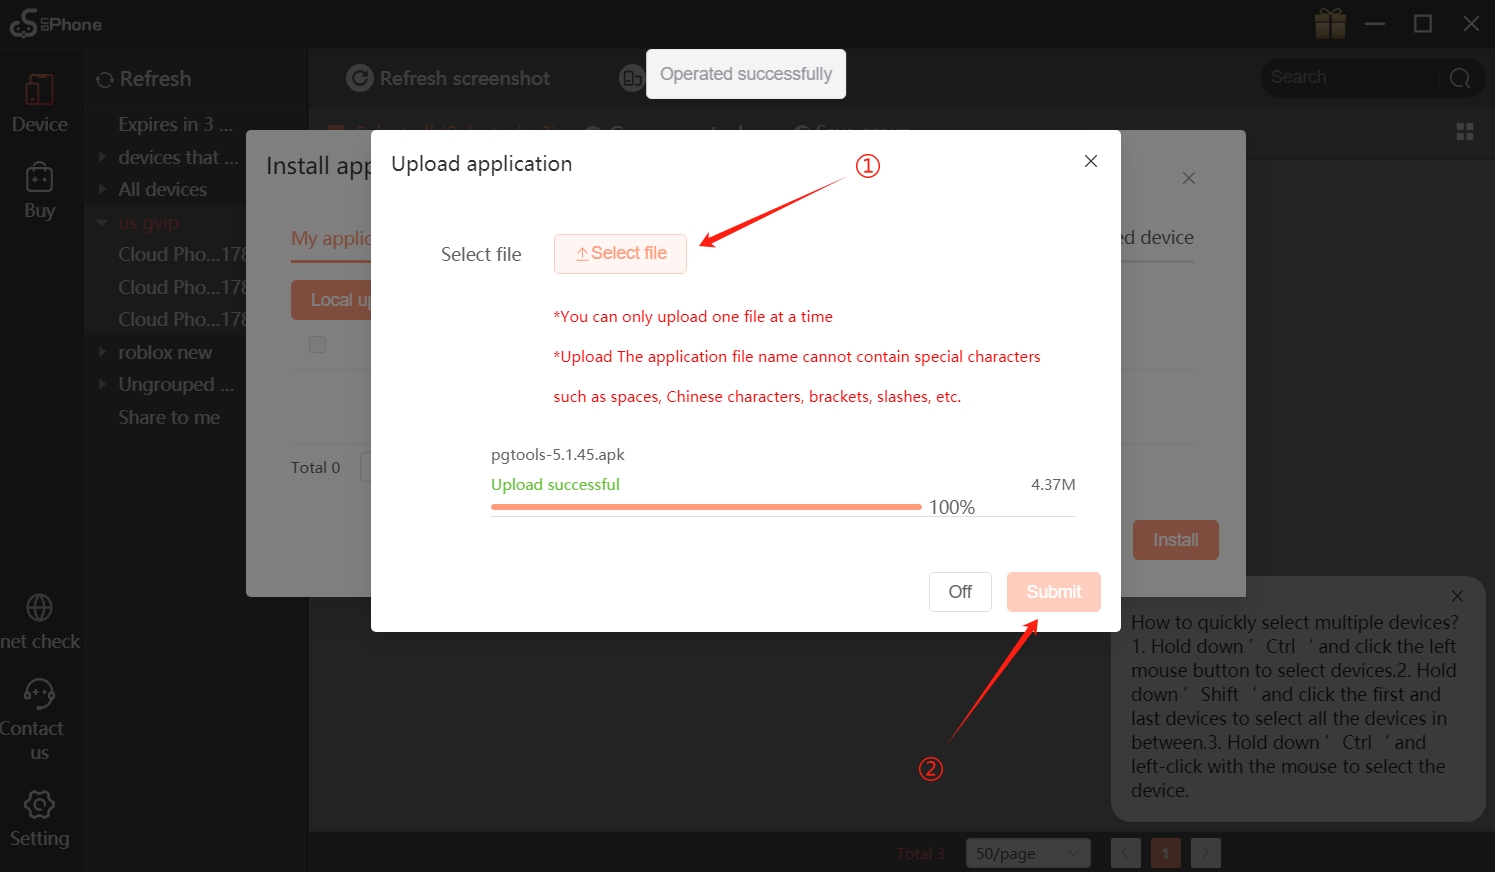Click the Refresh device list button
Screen dimensions: 1495x872
[x=144, y=79]
